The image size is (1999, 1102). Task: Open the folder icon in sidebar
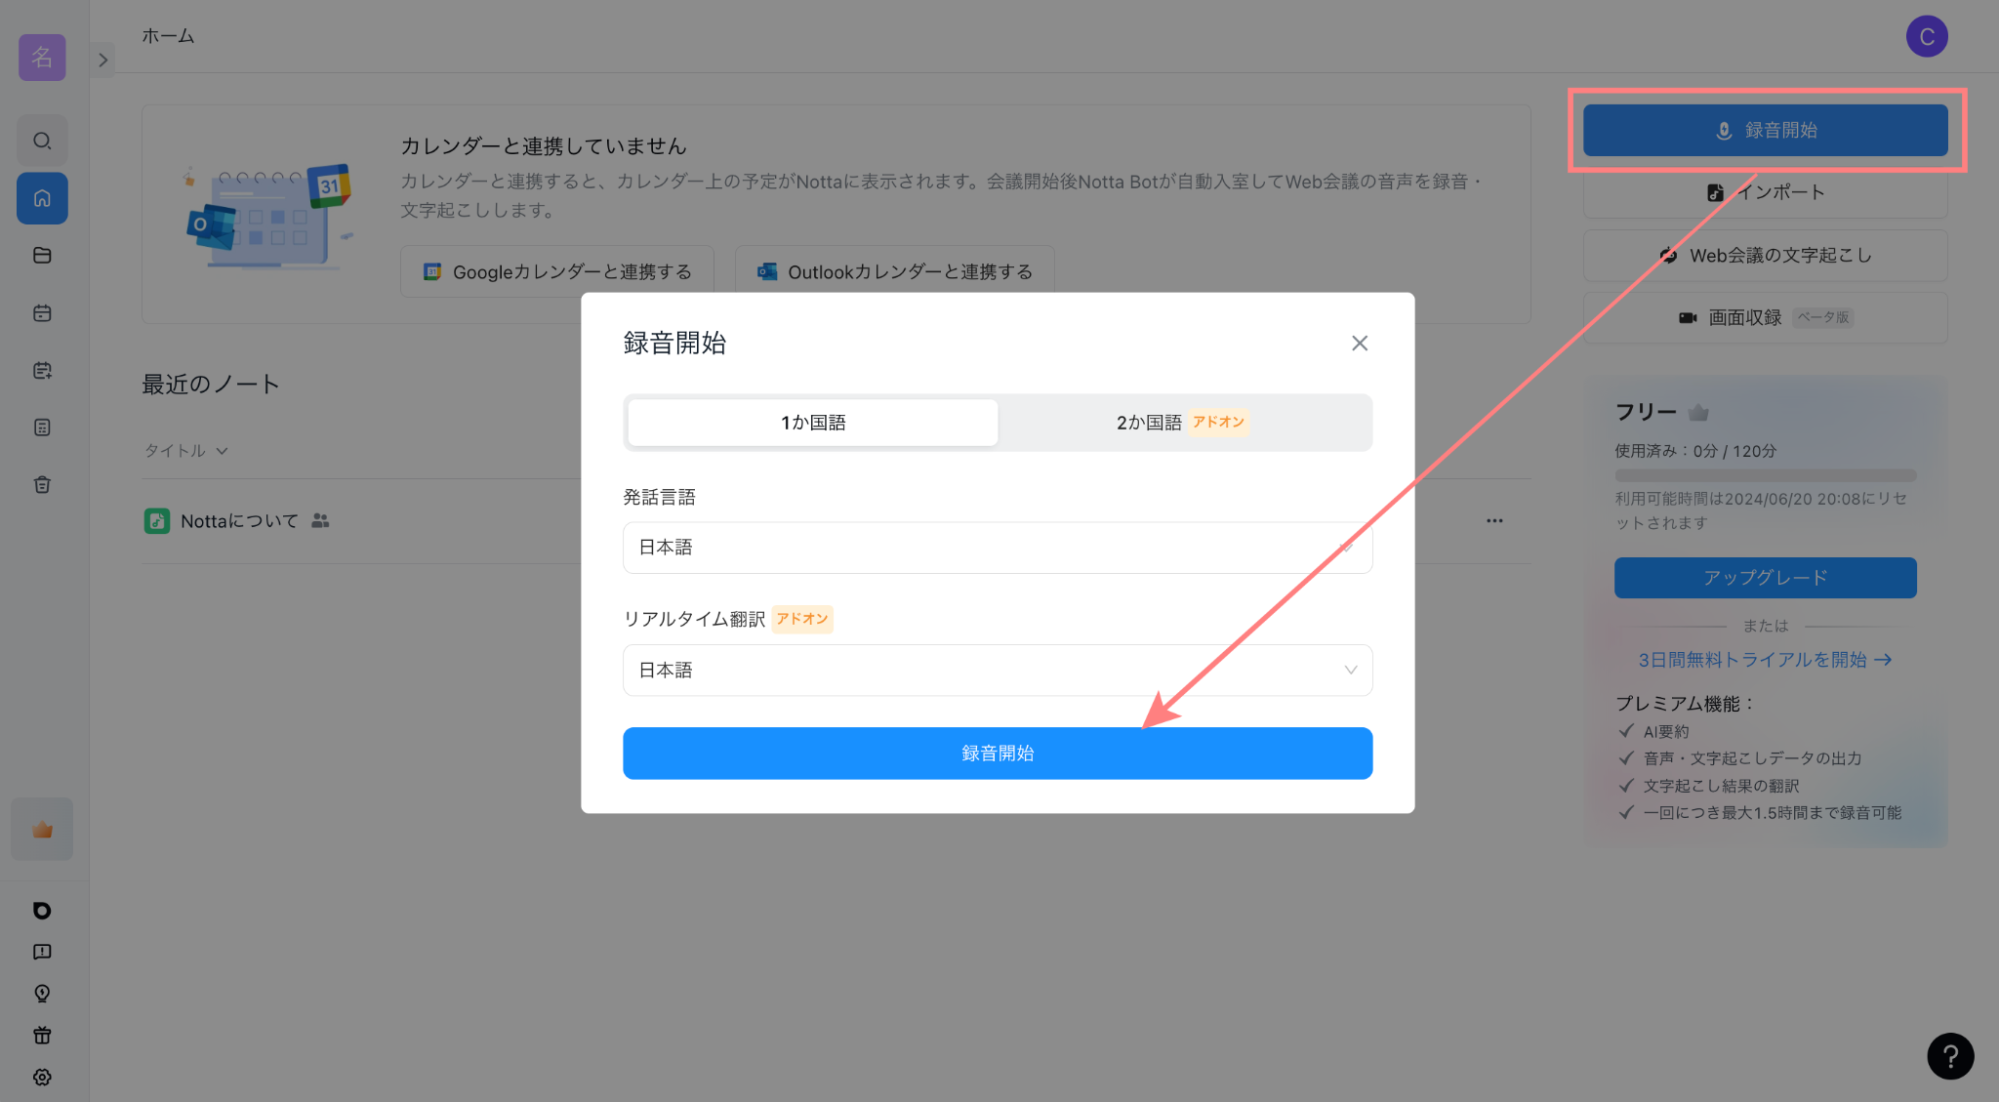(42, 255)
